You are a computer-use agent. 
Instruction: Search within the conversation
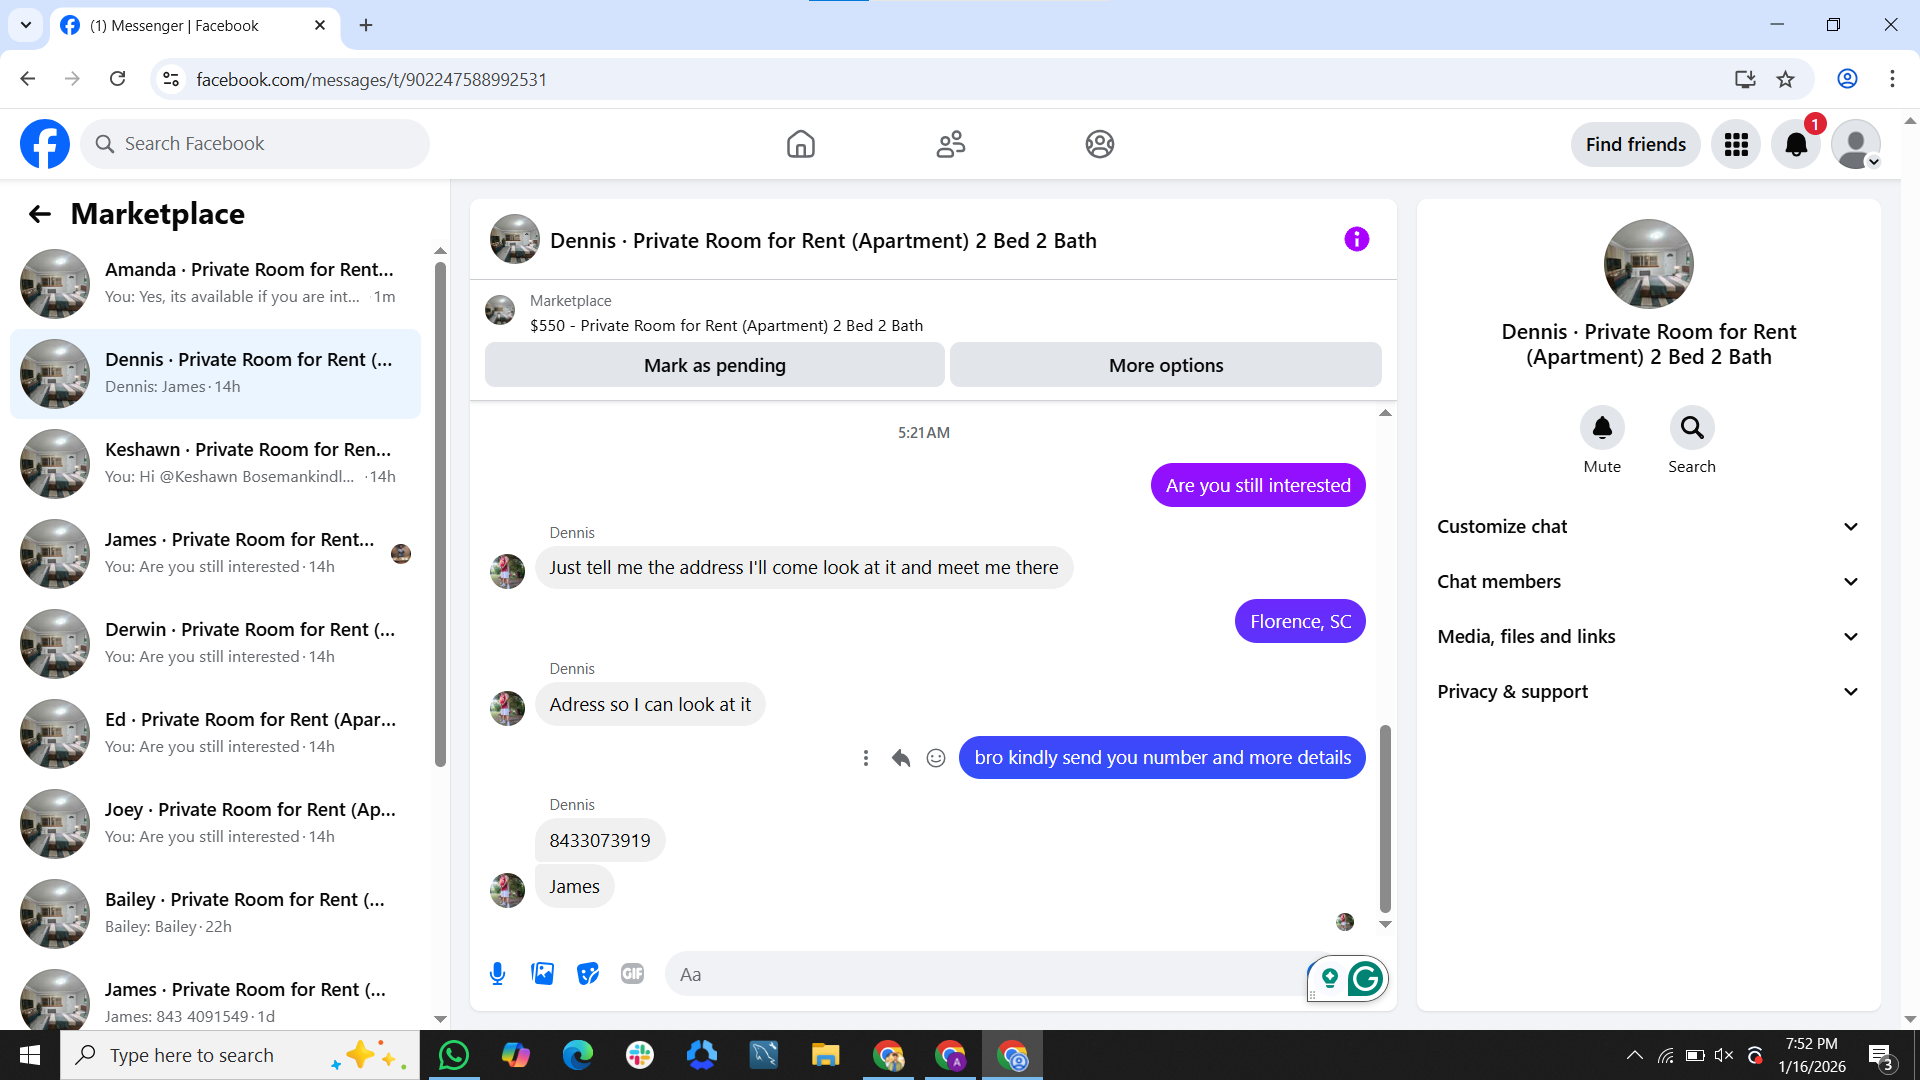[x=1692, y=428]
